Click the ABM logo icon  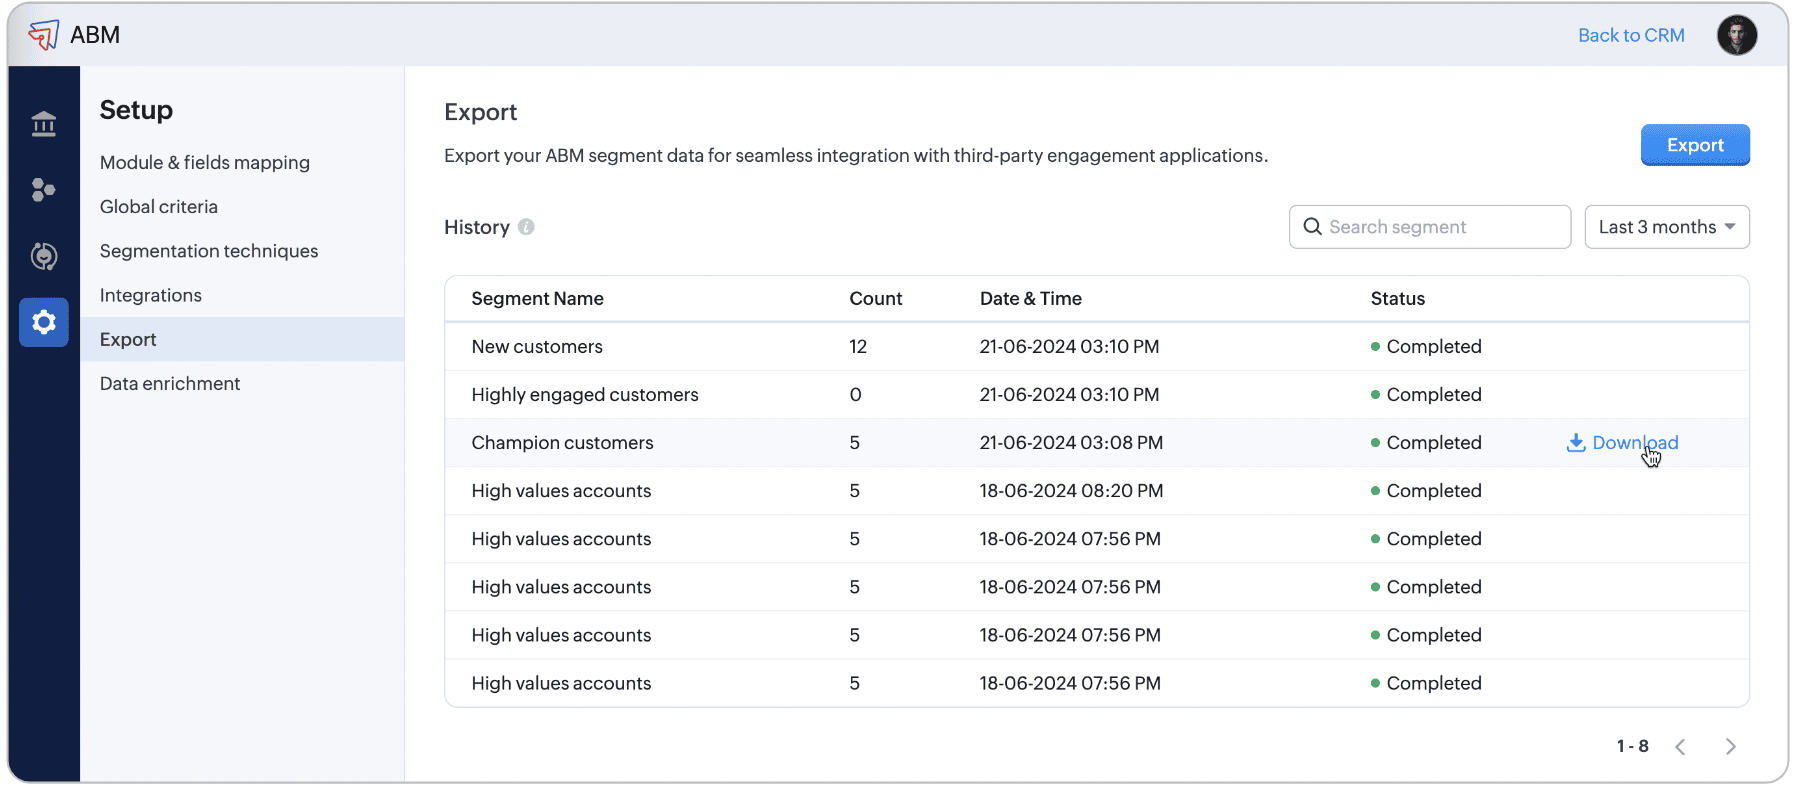pos(44,35)
